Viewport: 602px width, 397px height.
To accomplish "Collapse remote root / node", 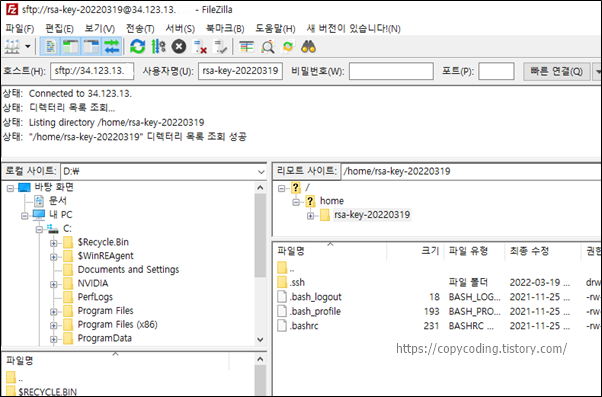I will click(x=281, y=189).
